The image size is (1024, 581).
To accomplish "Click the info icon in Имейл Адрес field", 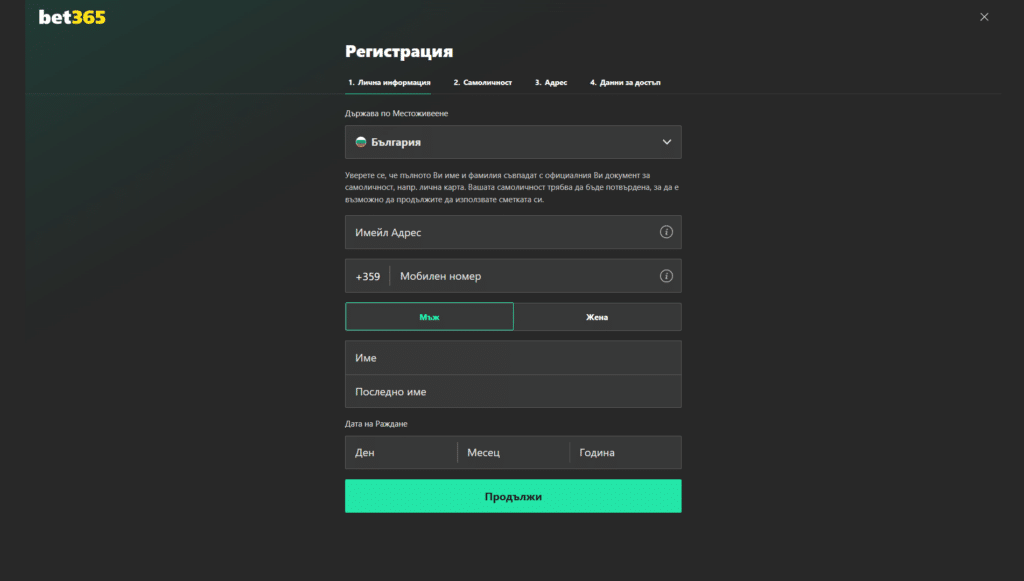I will point(666,232).
